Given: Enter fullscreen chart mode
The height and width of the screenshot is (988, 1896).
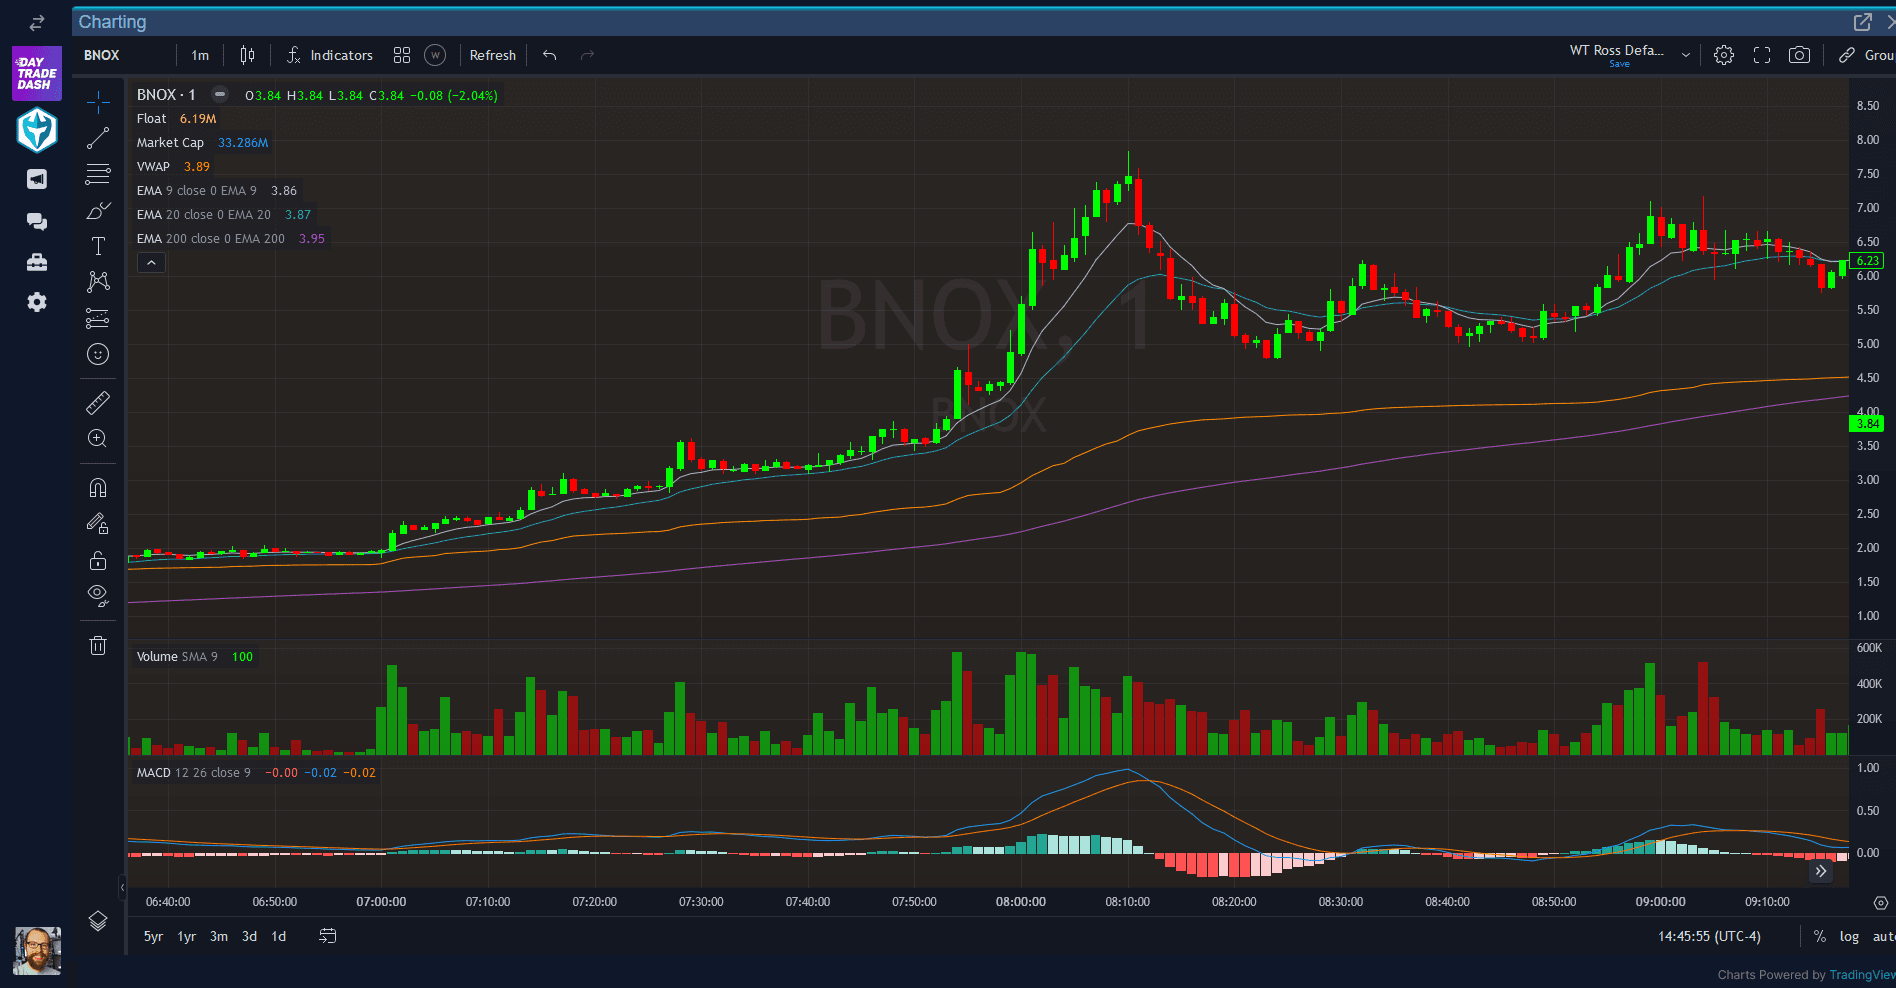Looking at the screenshot, I should click(1761, 55).
